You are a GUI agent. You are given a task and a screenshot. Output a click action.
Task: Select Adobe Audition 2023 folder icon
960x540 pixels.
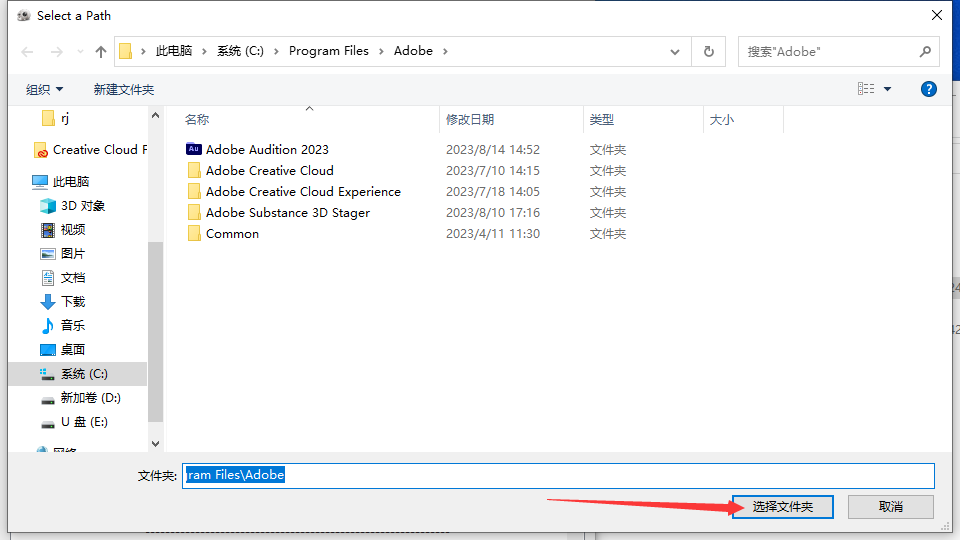tap(193, 149)
